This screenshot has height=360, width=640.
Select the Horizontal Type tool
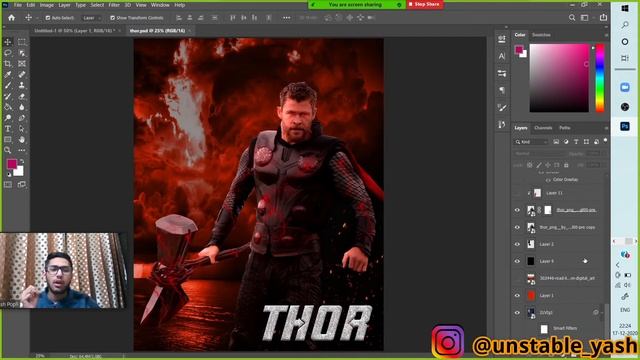8,129
